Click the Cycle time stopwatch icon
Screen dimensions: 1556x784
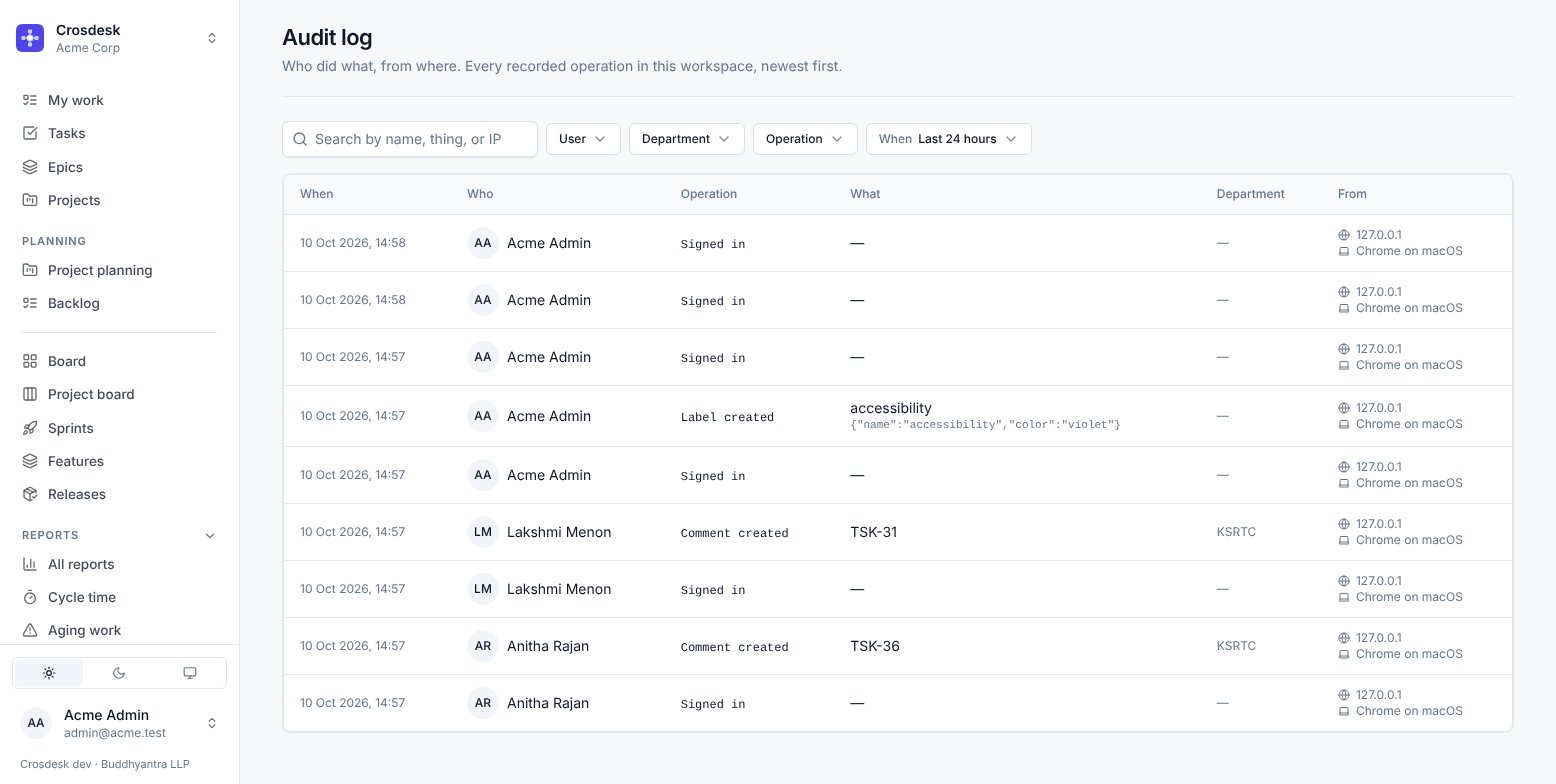(30, 597)
